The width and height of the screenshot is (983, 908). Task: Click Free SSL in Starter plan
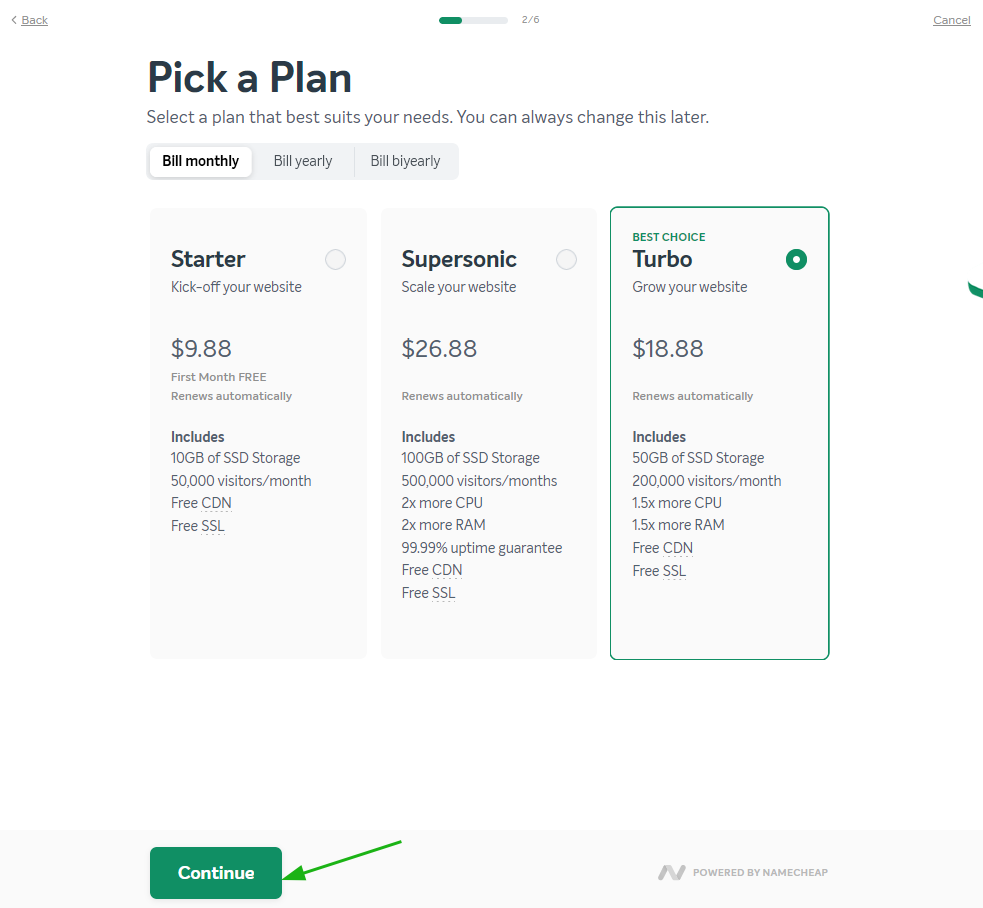tap(197, 525)
